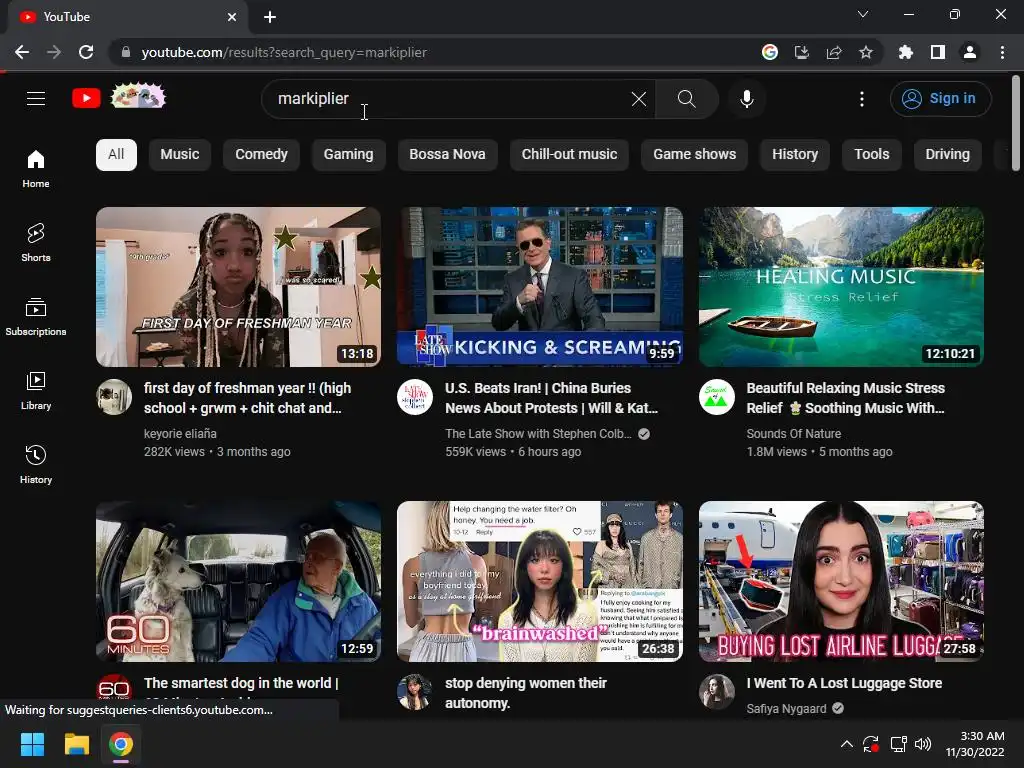This screenshot has height=768, width=1024.
Task: Open the YouTube doodle next to logo
Action: click(x=138, y=97)
